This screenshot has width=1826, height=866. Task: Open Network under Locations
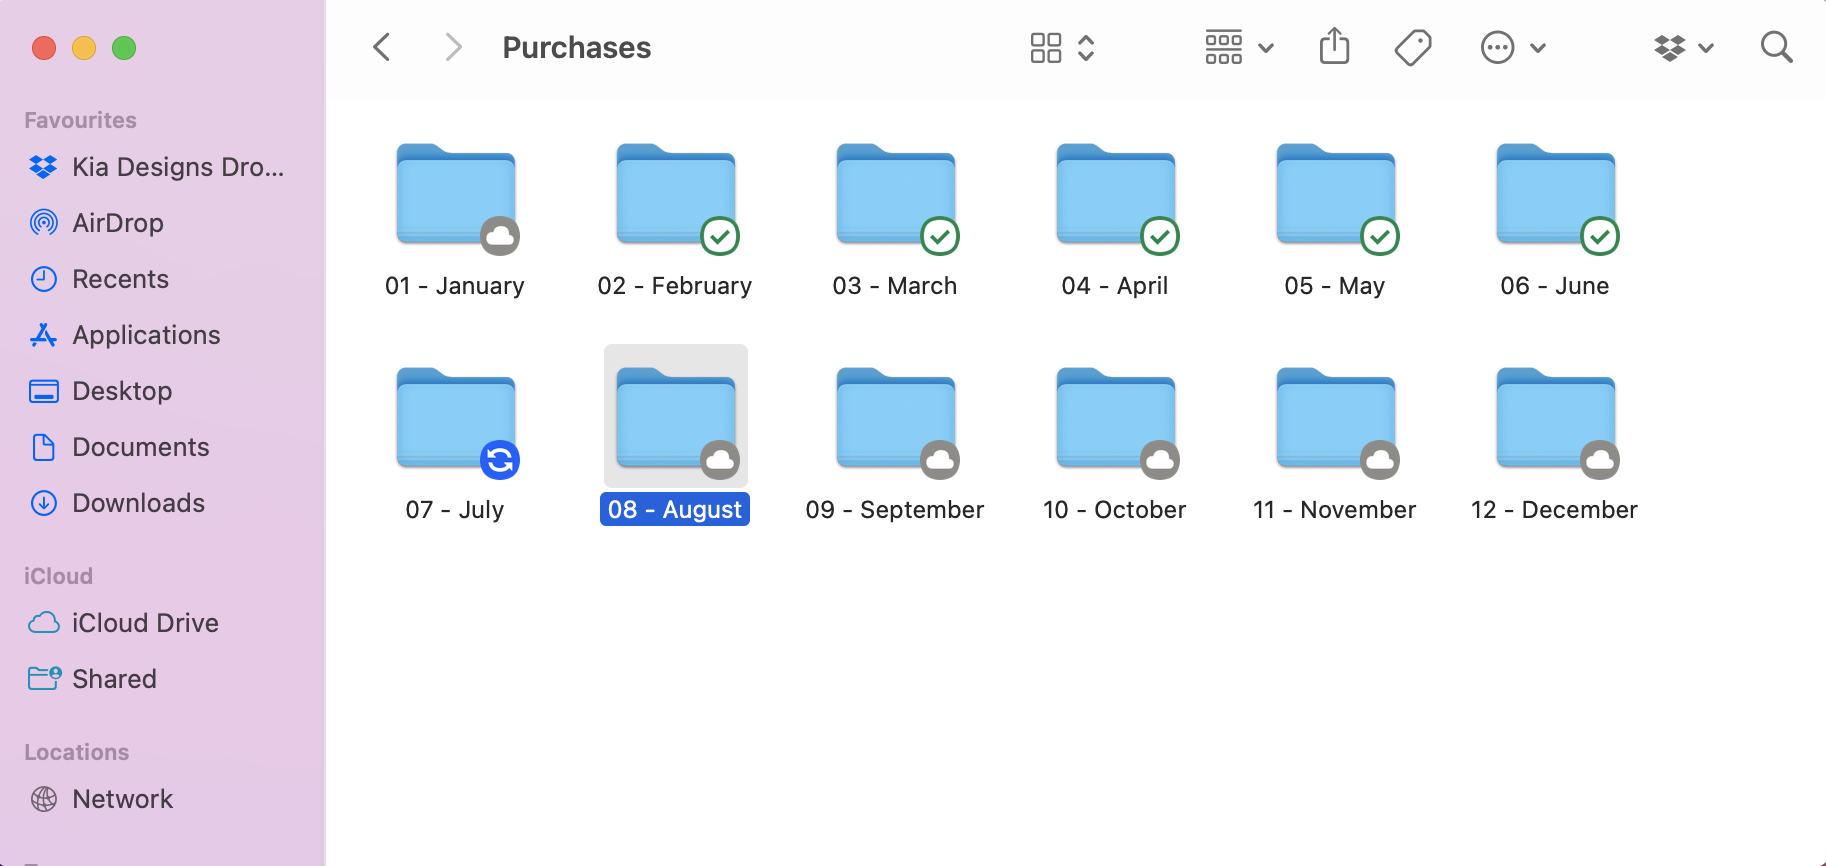pyautogui.click(x=122, y=799)
